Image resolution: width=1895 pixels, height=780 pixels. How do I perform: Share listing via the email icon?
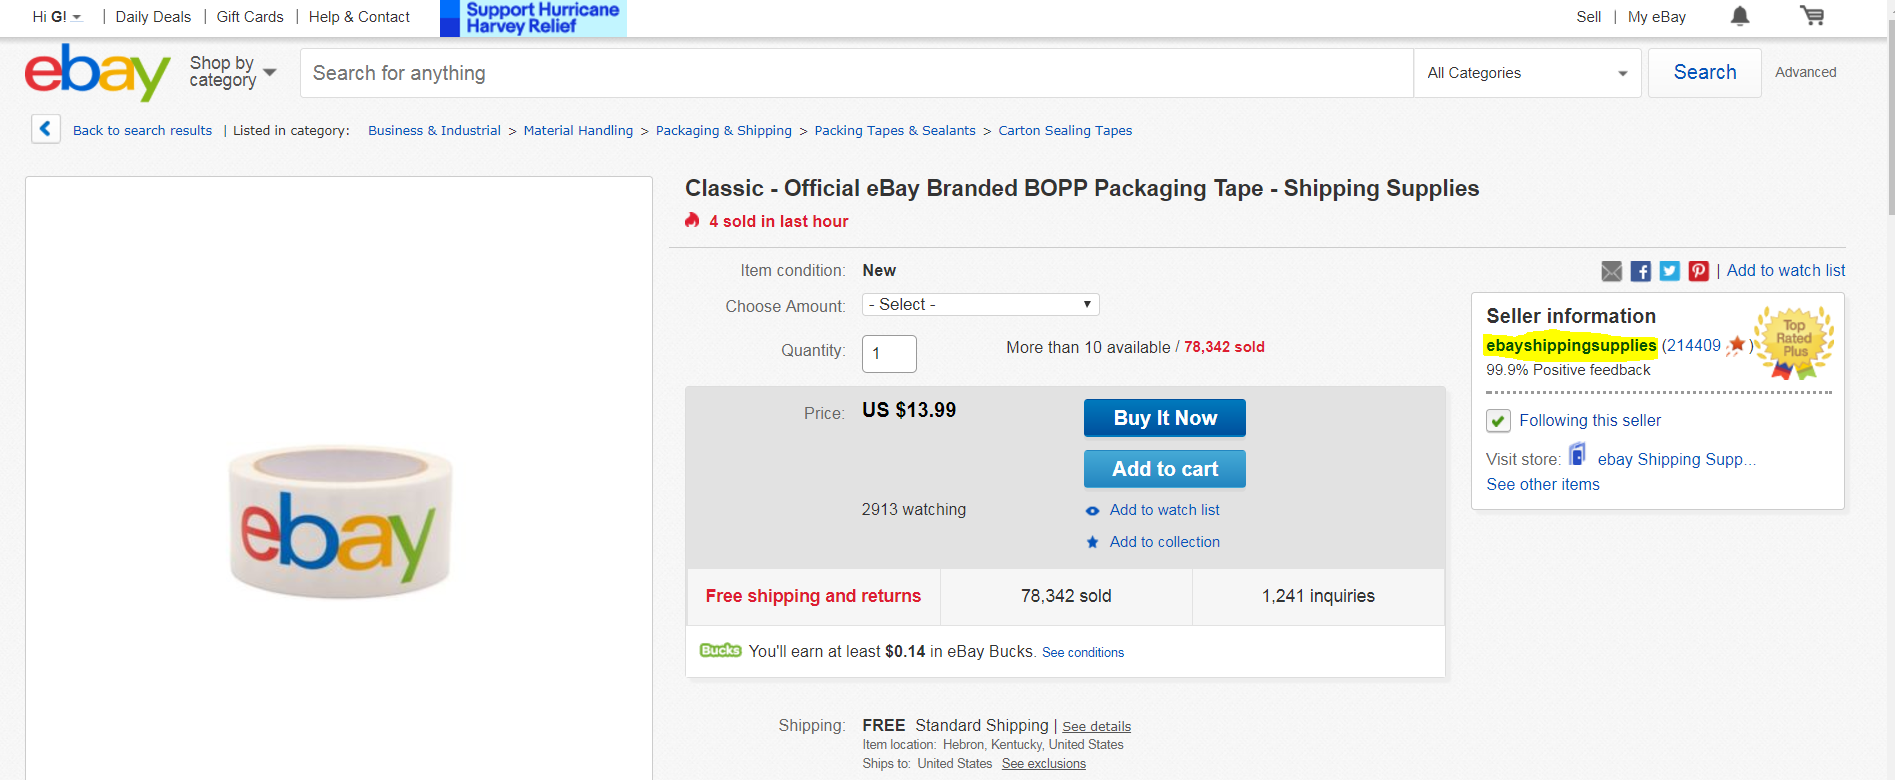pyautogui.click(x=1611, y=270)
